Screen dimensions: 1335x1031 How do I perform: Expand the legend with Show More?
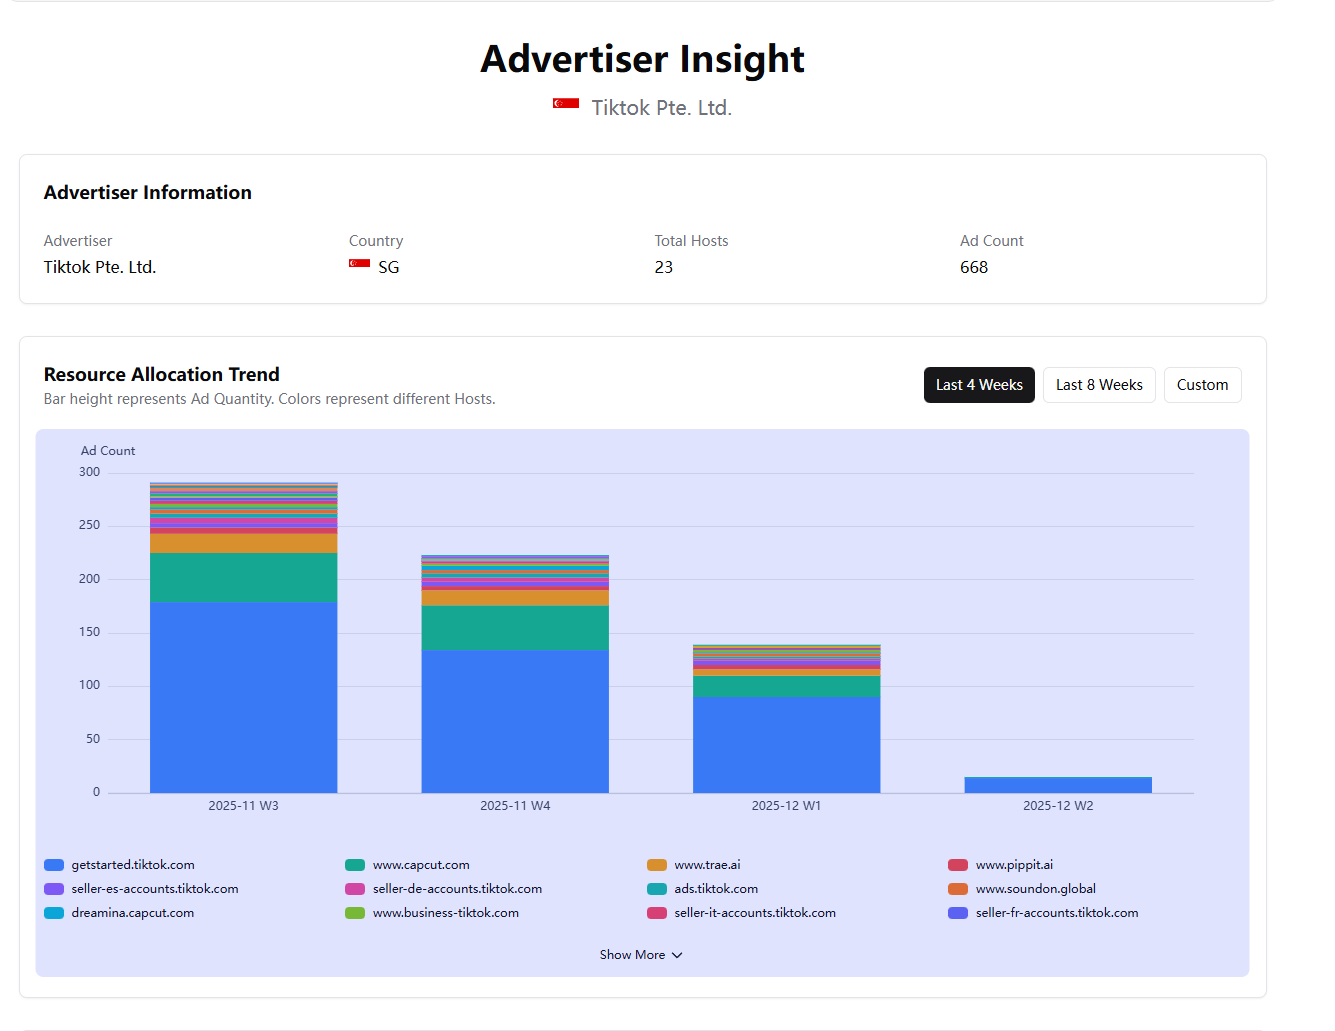click(x=642, y=955)
